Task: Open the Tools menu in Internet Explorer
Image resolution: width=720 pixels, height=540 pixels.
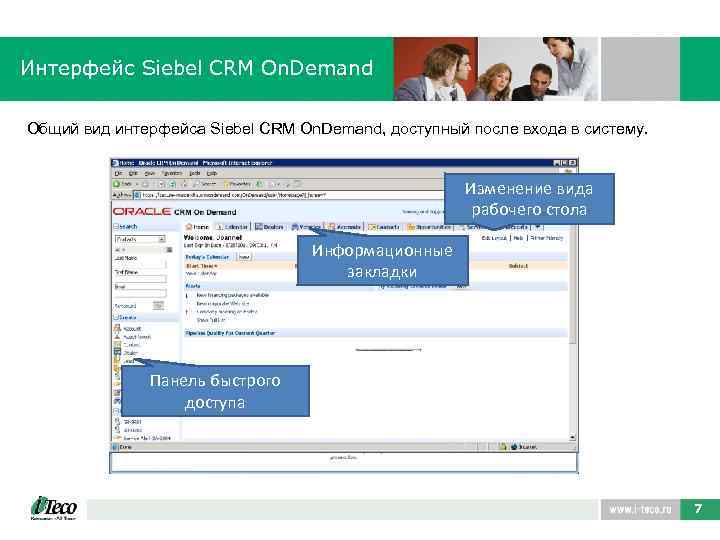Action: (x=195, y=174)
